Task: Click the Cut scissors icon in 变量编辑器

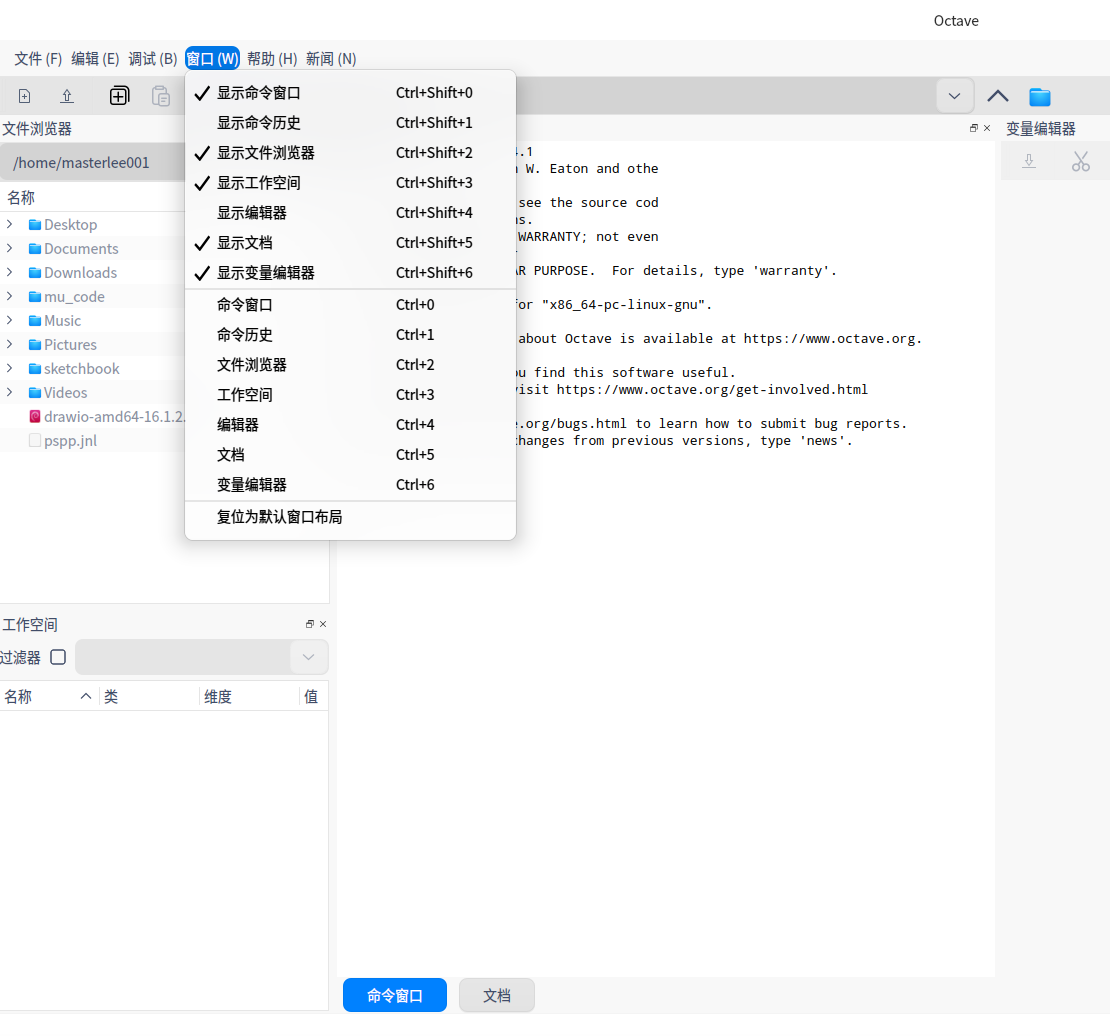Action: coord(1081,160)
